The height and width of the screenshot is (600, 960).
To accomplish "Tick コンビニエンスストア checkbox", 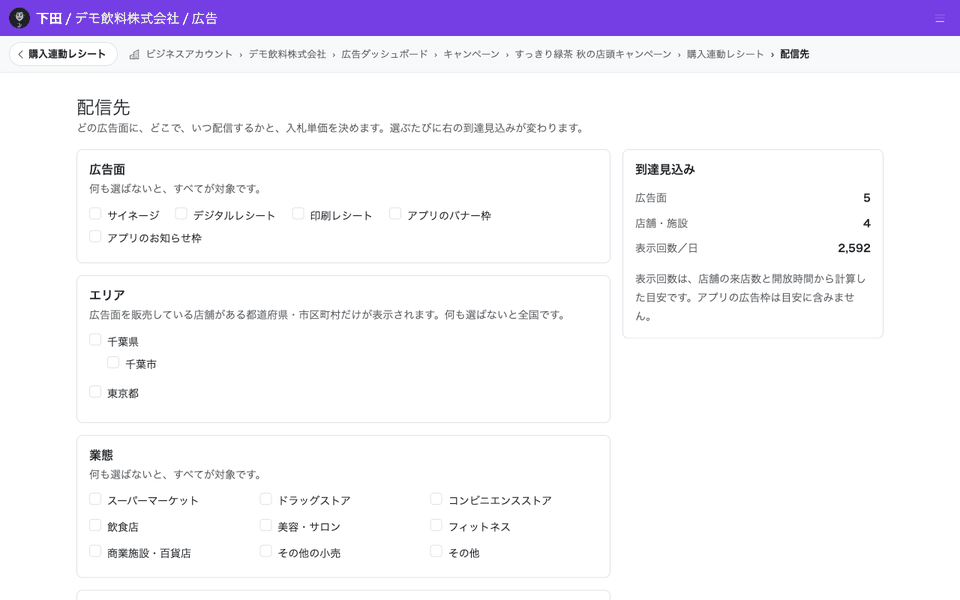I will pyautogui.click(x=436, y=499).
